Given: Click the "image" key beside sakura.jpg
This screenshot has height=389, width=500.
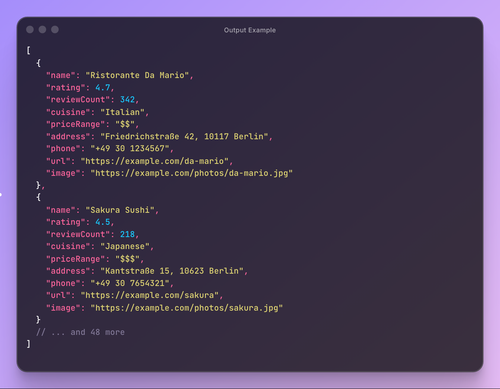Looking at the screenshot, I should 63,308.
